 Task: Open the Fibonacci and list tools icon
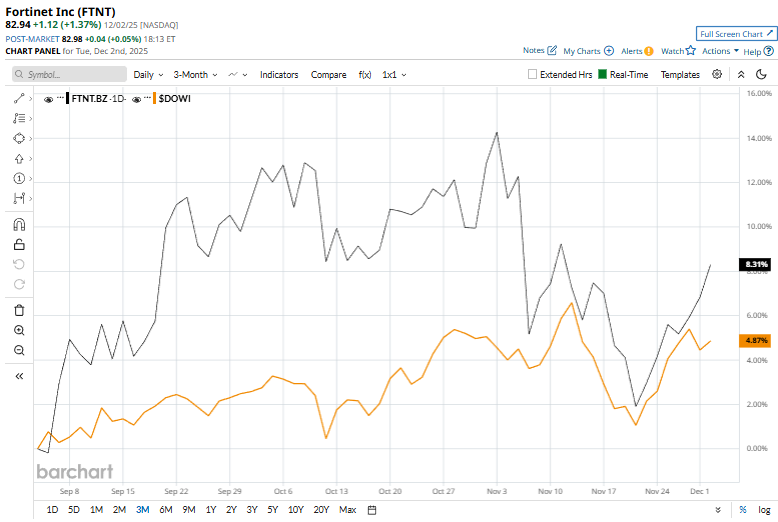point(19,118)
